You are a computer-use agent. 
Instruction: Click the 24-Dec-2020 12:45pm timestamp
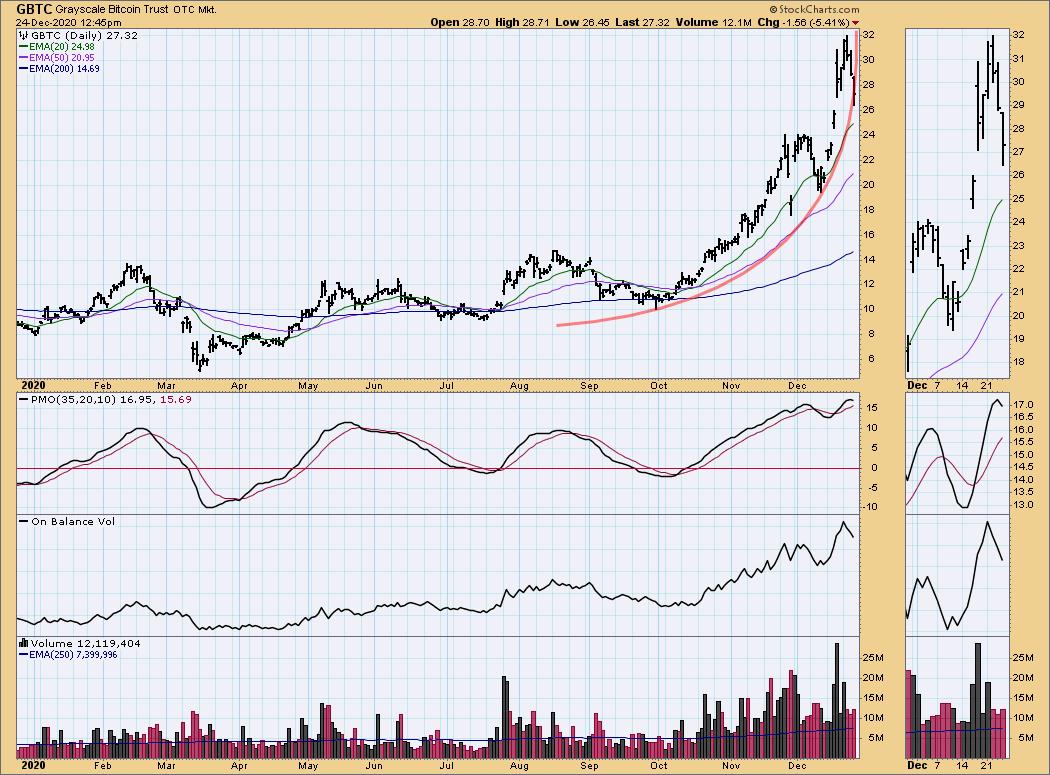pos(69,23)
